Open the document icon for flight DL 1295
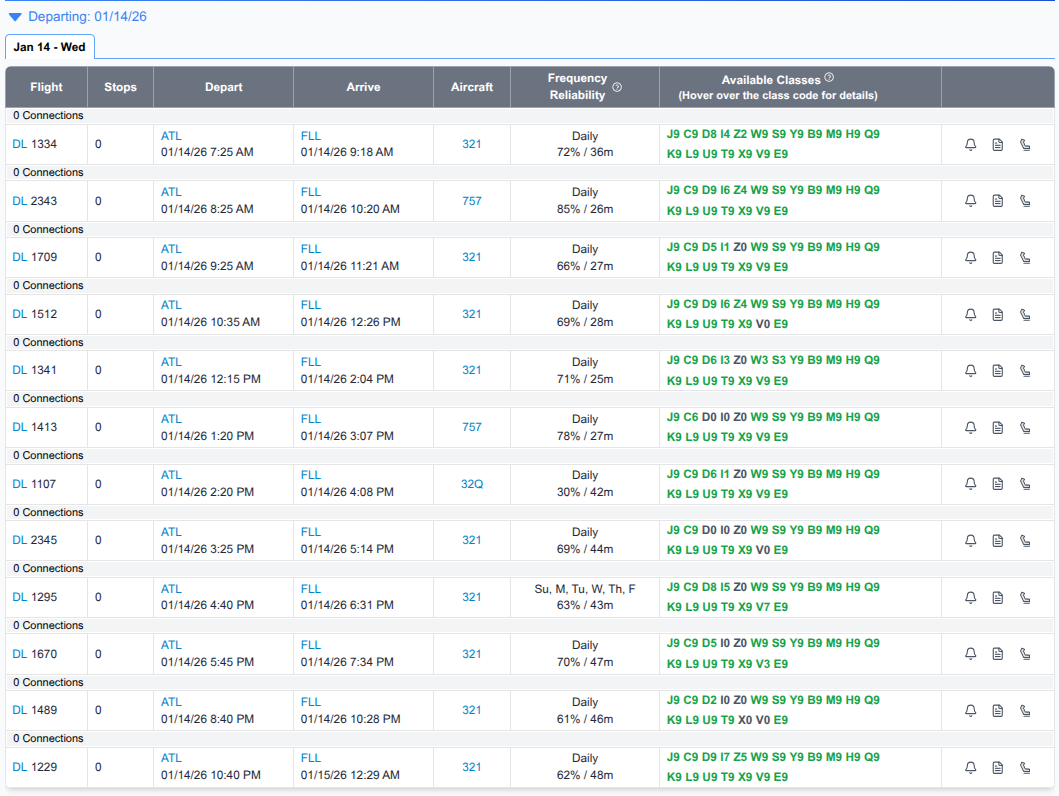The width and height of the screenshot is (1059, 796). tap(997, 597)
